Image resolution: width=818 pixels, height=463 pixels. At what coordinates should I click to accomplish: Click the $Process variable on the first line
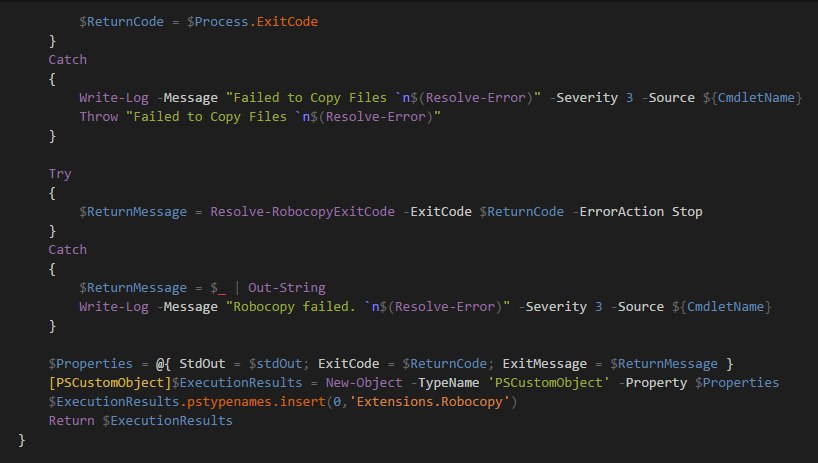click(x=218, y=21)
